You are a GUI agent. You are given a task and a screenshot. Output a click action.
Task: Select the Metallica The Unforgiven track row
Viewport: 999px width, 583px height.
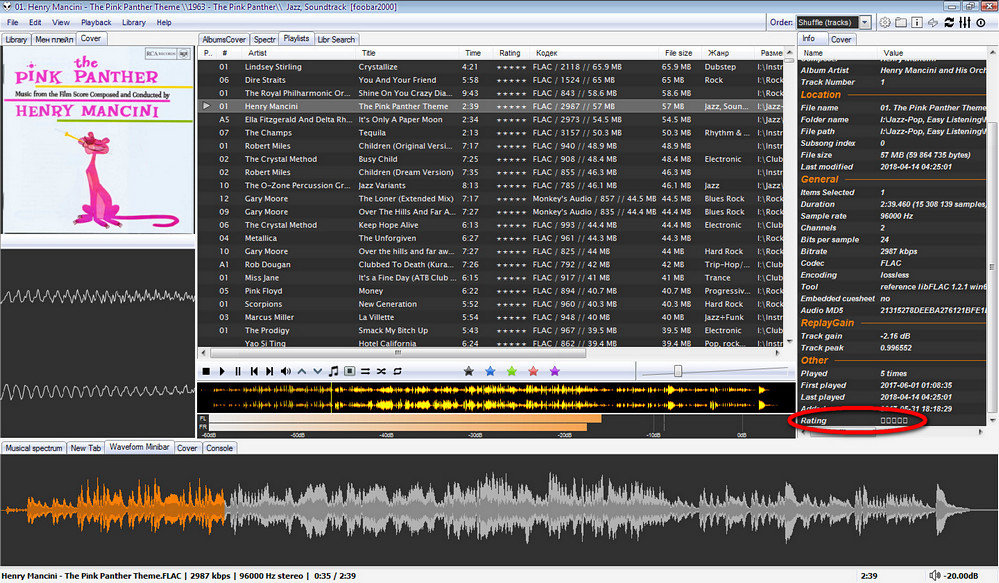click(400, 238)
